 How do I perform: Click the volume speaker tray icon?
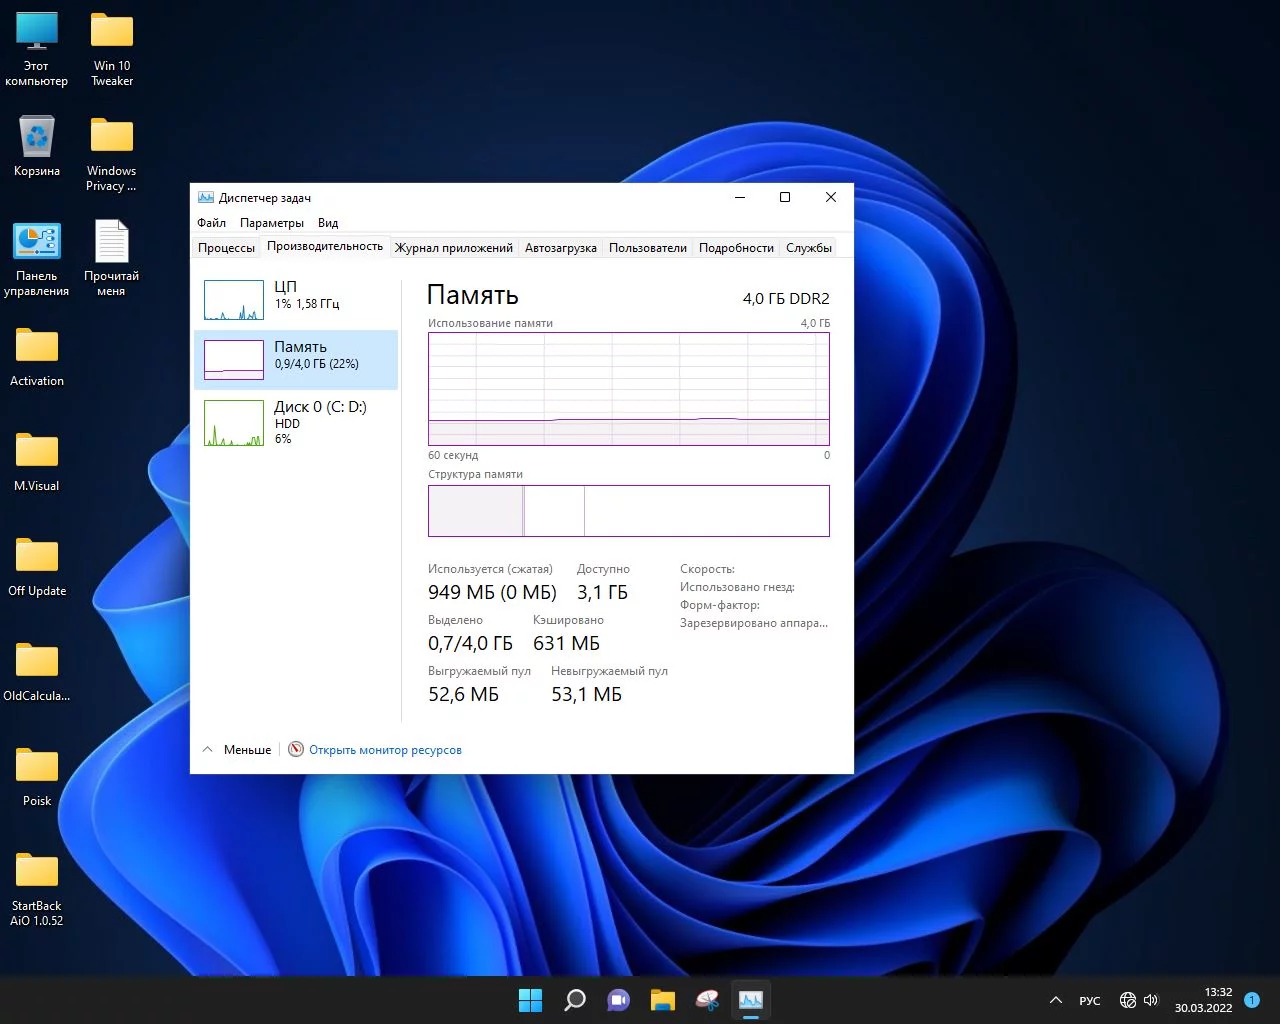[1151, 1000]
